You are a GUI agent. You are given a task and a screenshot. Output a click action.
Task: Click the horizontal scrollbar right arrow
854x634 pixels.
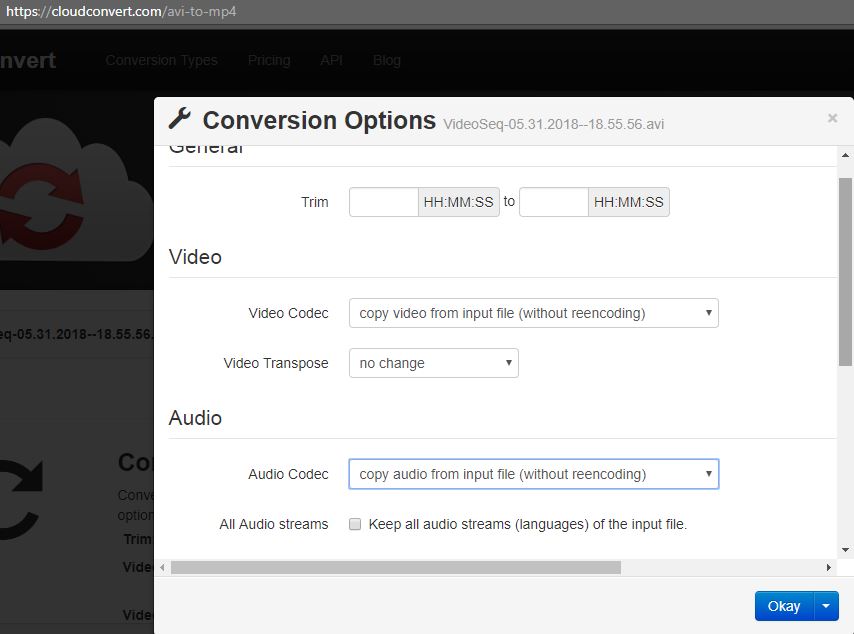[828, 567]
